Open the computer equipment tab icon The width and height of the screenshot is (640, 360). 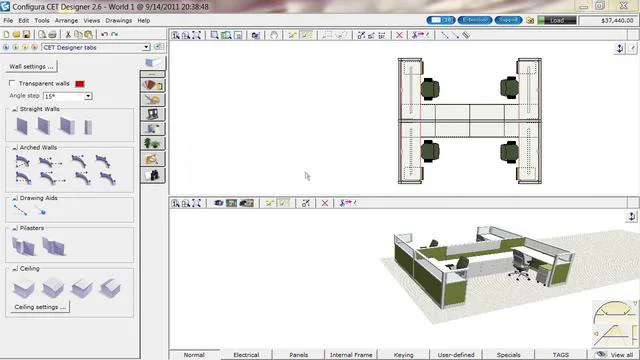153,114
